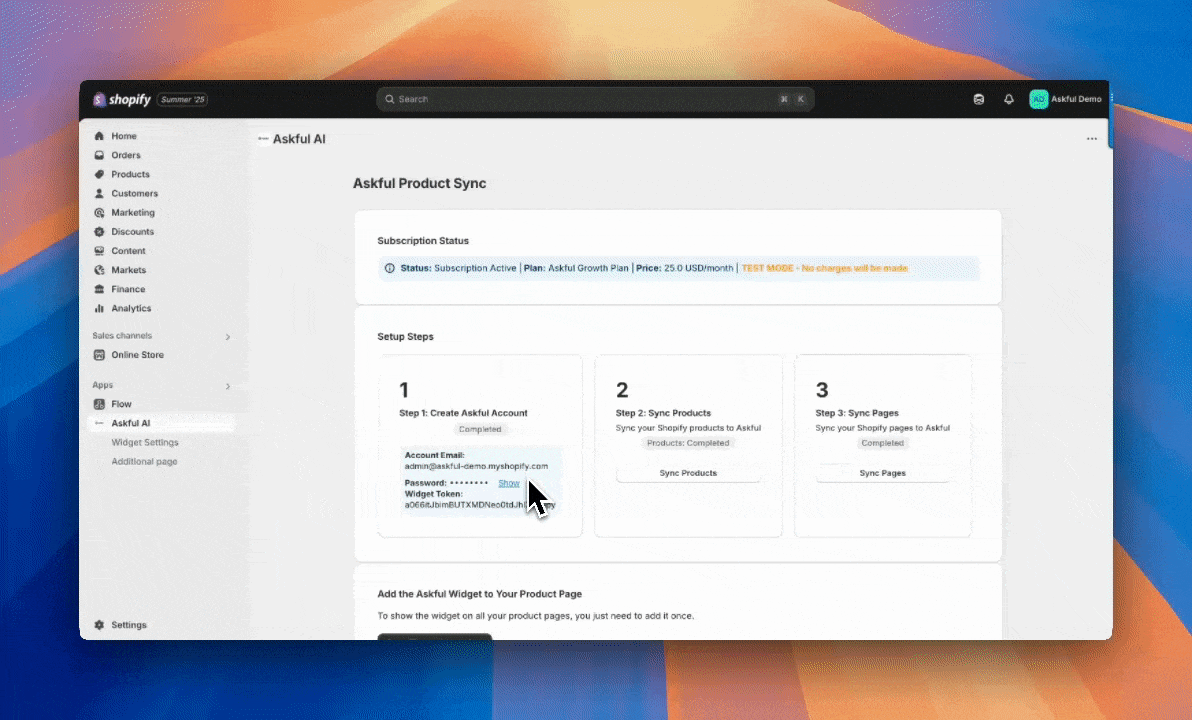Click the Step 3 Completed badge
This screenshot has width=1192, height=720.
(883, 443)
